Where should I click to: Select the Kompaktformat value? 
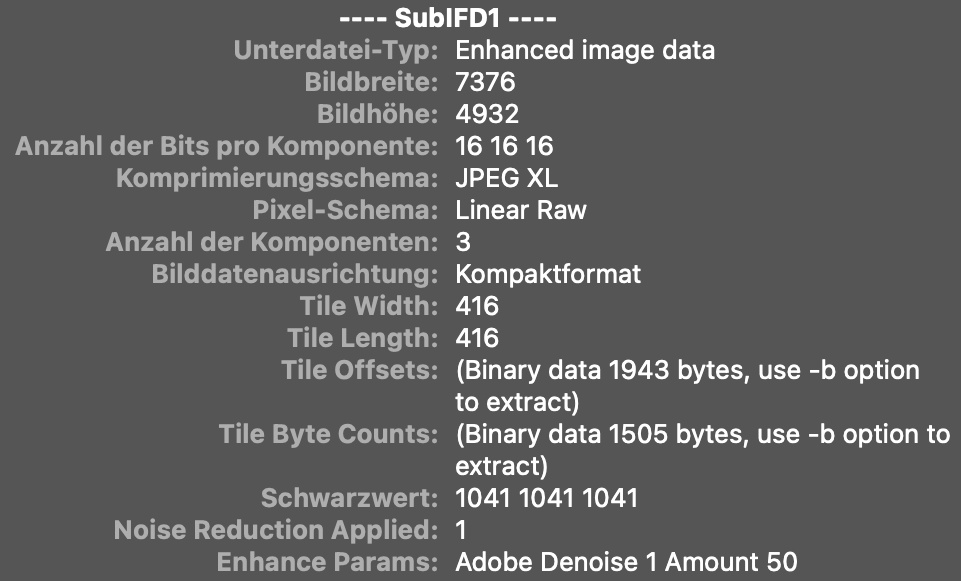pos(547,274)
